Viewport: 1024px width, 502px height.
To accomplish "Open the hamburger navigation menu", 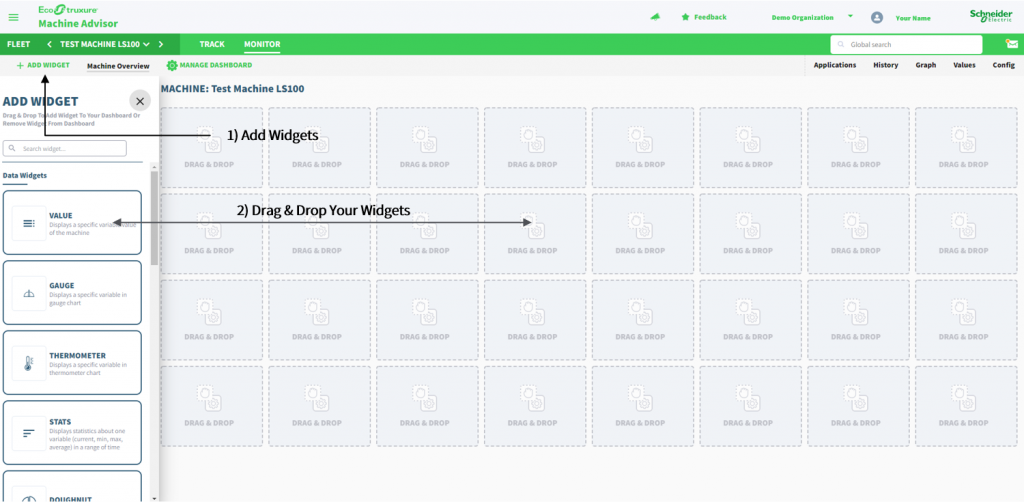I will tap(14, 18).
